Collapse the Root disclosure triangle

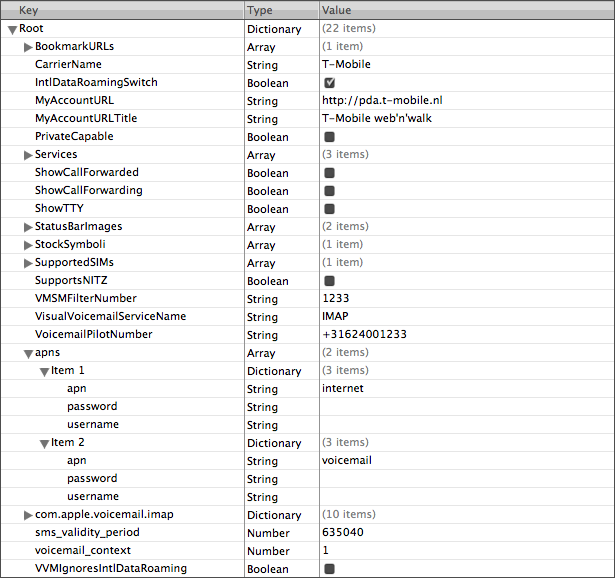12,30
